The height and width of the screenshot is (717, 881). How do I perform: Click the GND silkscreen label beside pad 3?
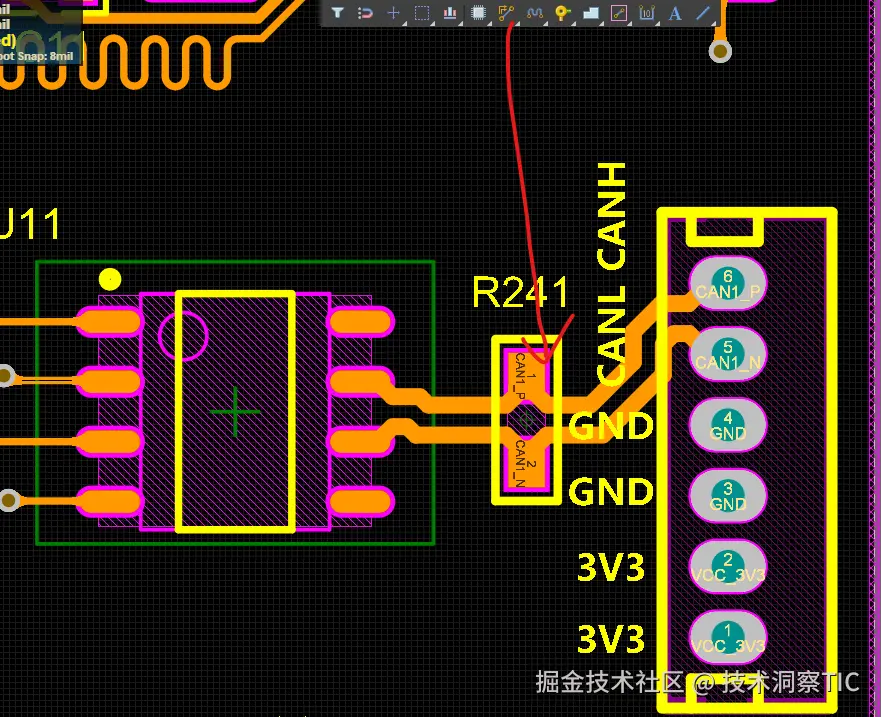(611, 492)
